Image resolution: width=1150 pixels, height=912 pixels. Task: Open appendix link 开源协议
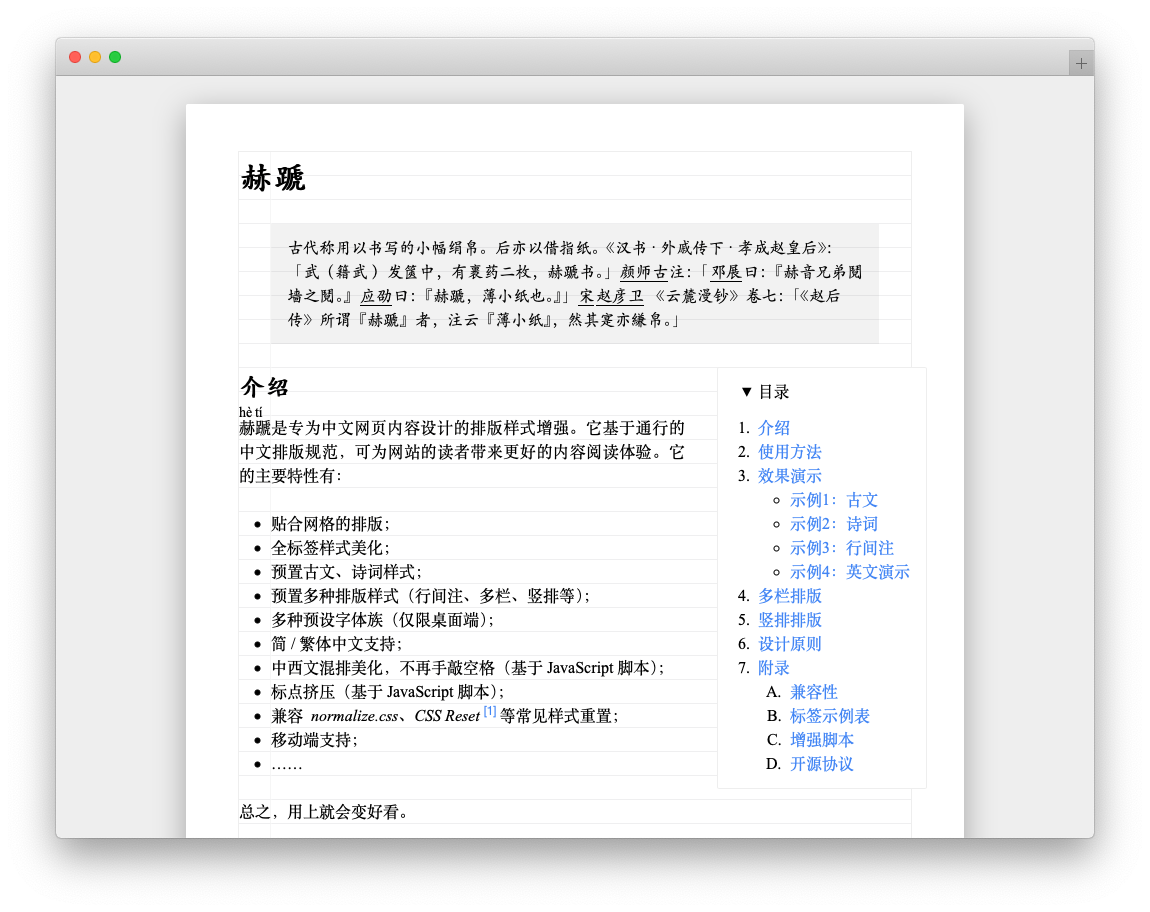coord(821,764)
